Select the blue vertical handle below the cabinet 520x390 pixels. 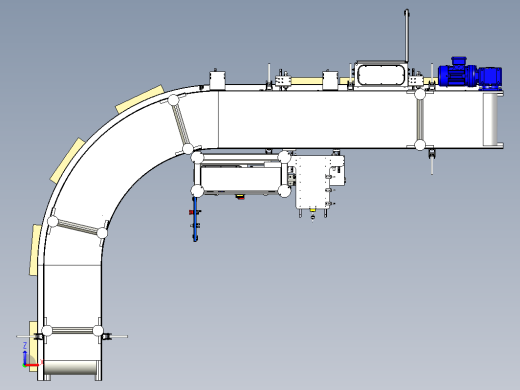[x=195, y=219]
